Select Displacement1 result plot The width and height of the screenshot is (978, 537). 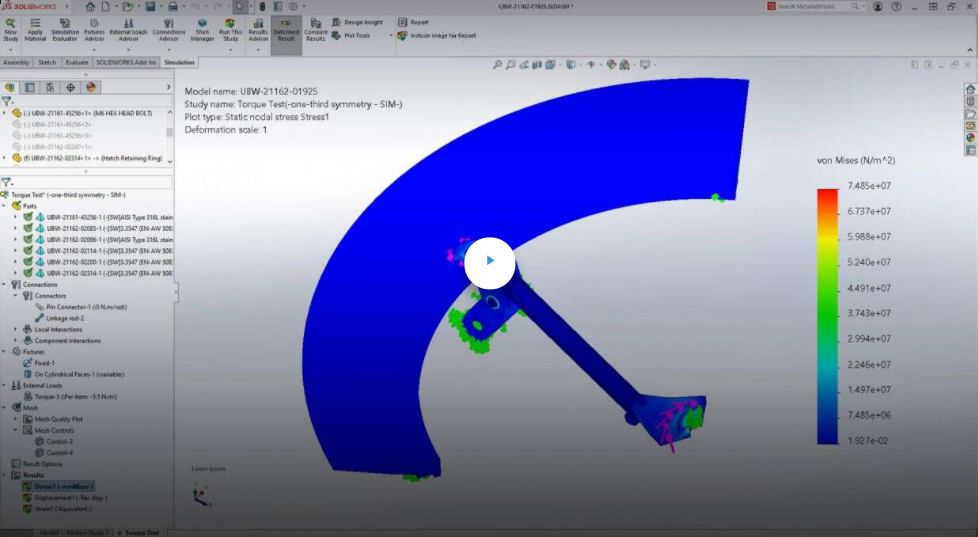70,497
